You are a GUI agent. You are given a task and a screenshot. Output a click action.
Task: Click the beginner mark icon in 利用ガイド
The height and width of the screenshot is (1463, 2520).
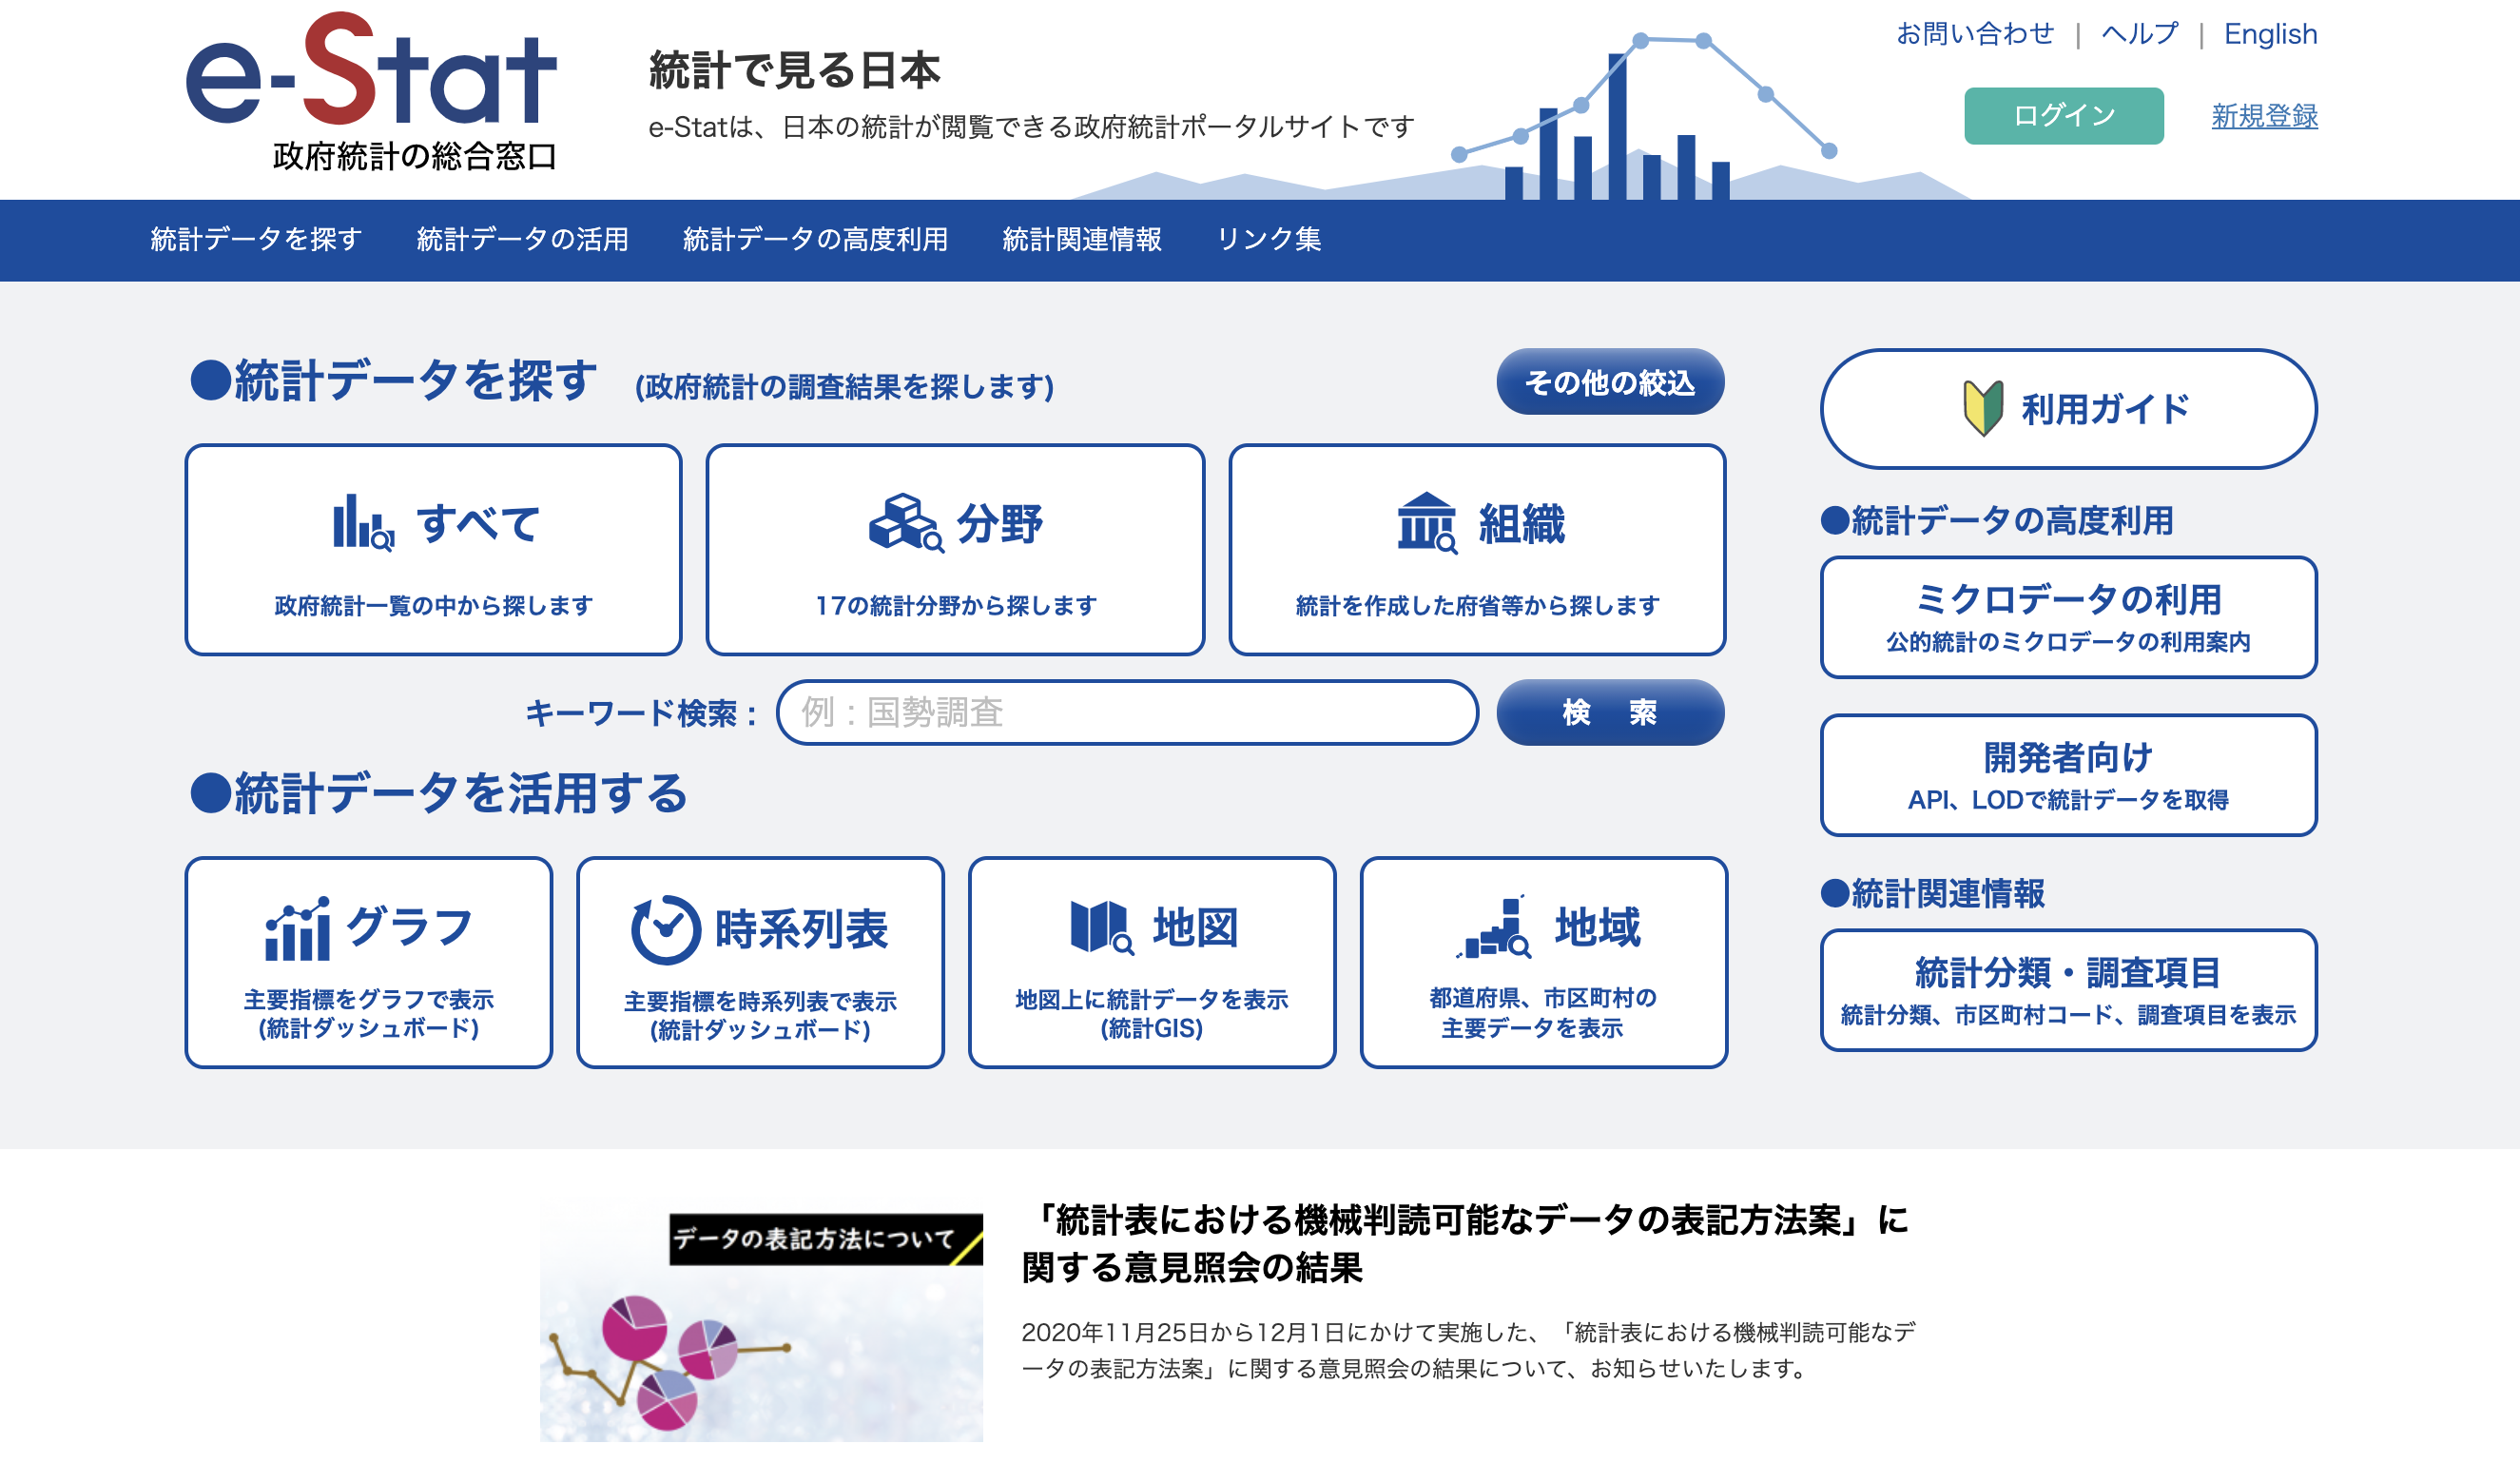(1982, 408)
